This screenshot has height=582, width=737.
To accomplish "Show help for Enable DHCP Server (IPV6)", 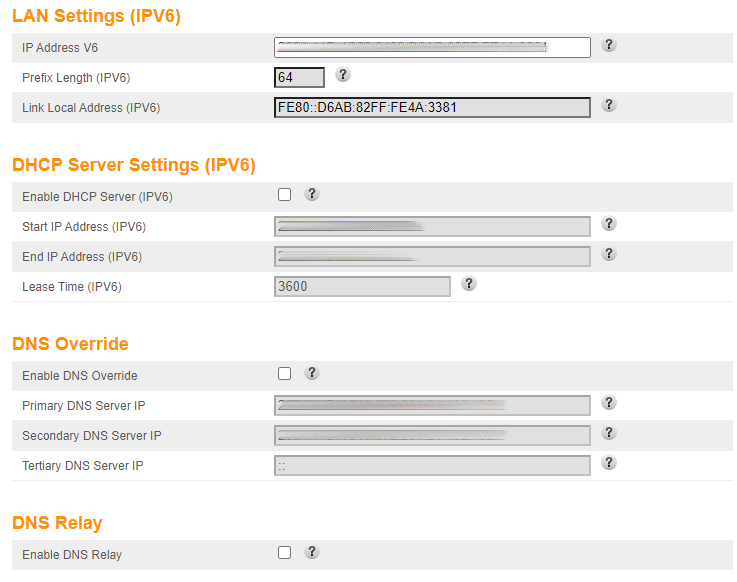I will tap(312, 194).
